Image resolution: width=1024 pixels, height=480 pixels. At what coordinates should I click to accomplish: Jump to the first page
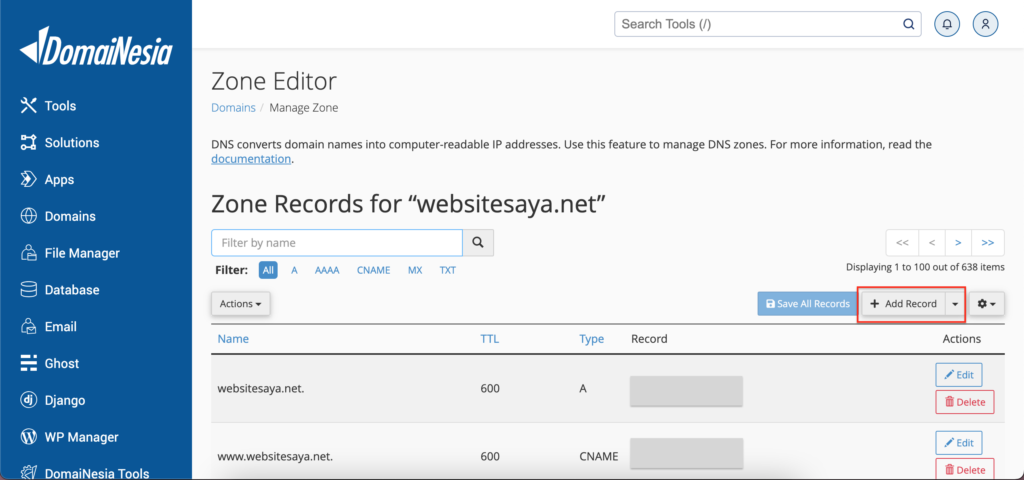903,242
